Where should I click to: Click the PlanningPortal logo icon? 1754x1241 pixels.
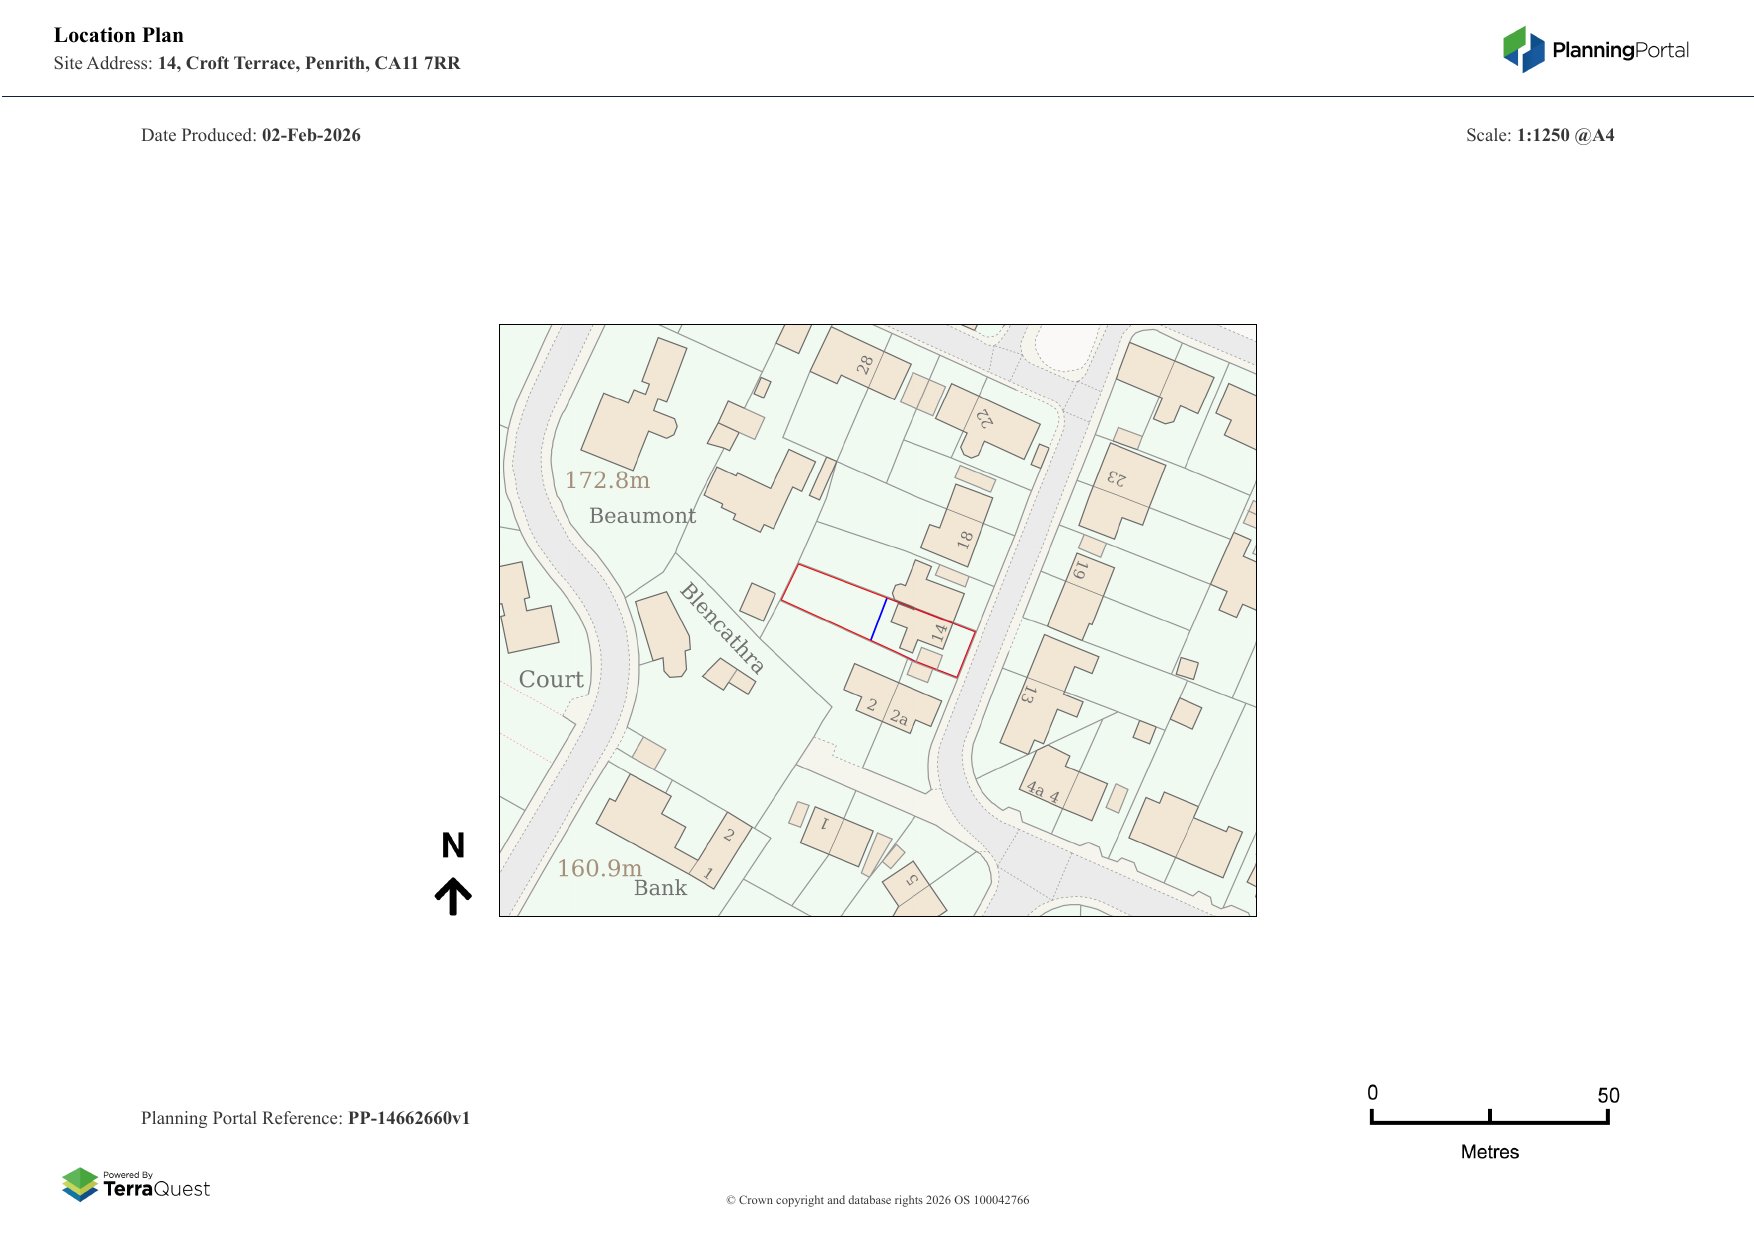(x=1523, y=50)
